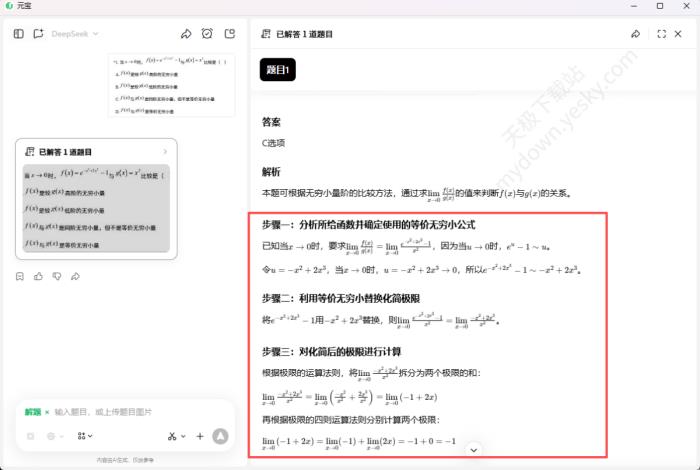Viewport: 700px width, 470px height.
Task: Open the scissors screenshot dropdown
Action: tap(175, 436)
